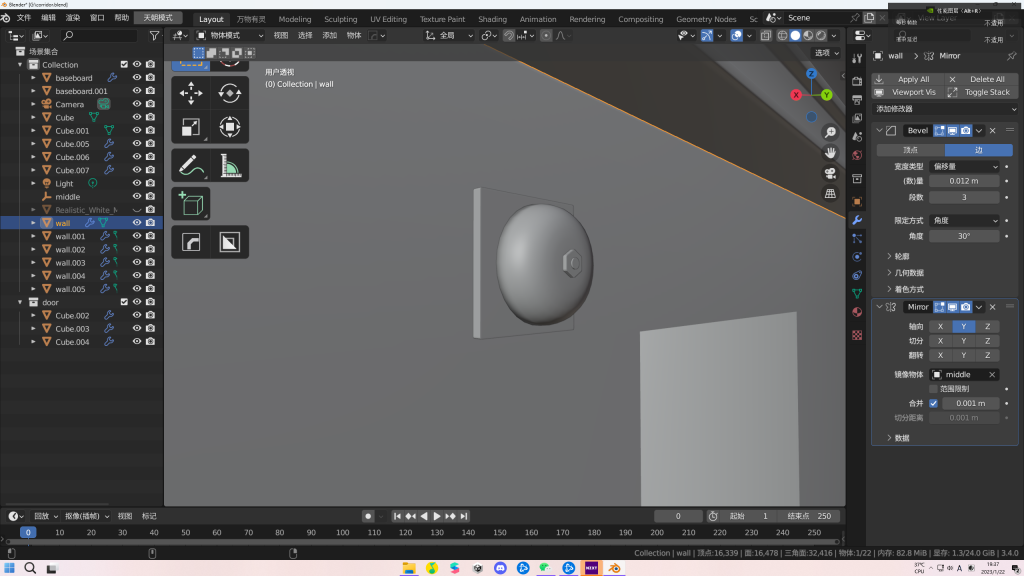
Task: Uncheck the Collection exclude checkbox
Action: point(124,64)
